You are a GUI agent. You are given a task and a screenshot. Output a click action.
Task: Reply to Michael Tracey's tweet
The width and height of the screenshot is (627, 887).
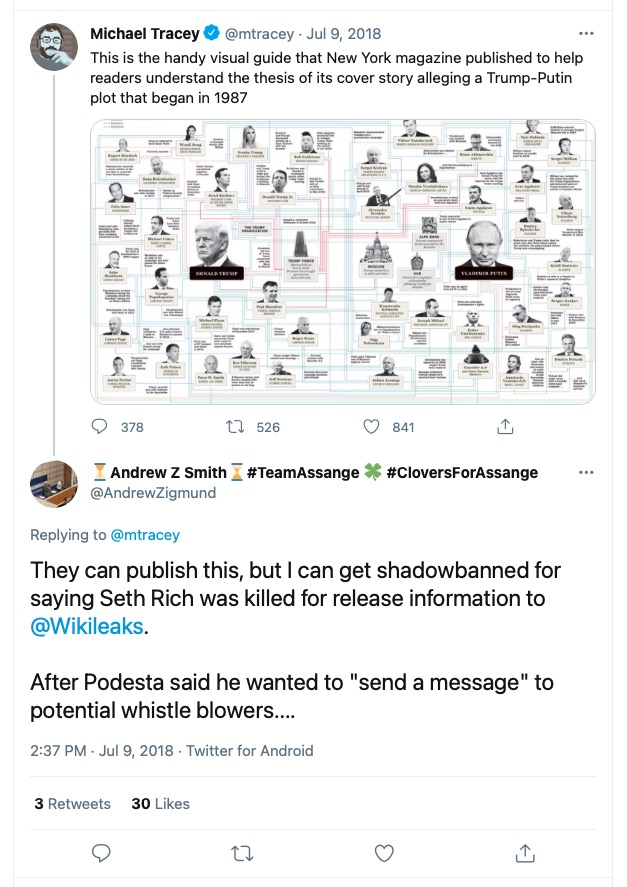tap(100, 427)
